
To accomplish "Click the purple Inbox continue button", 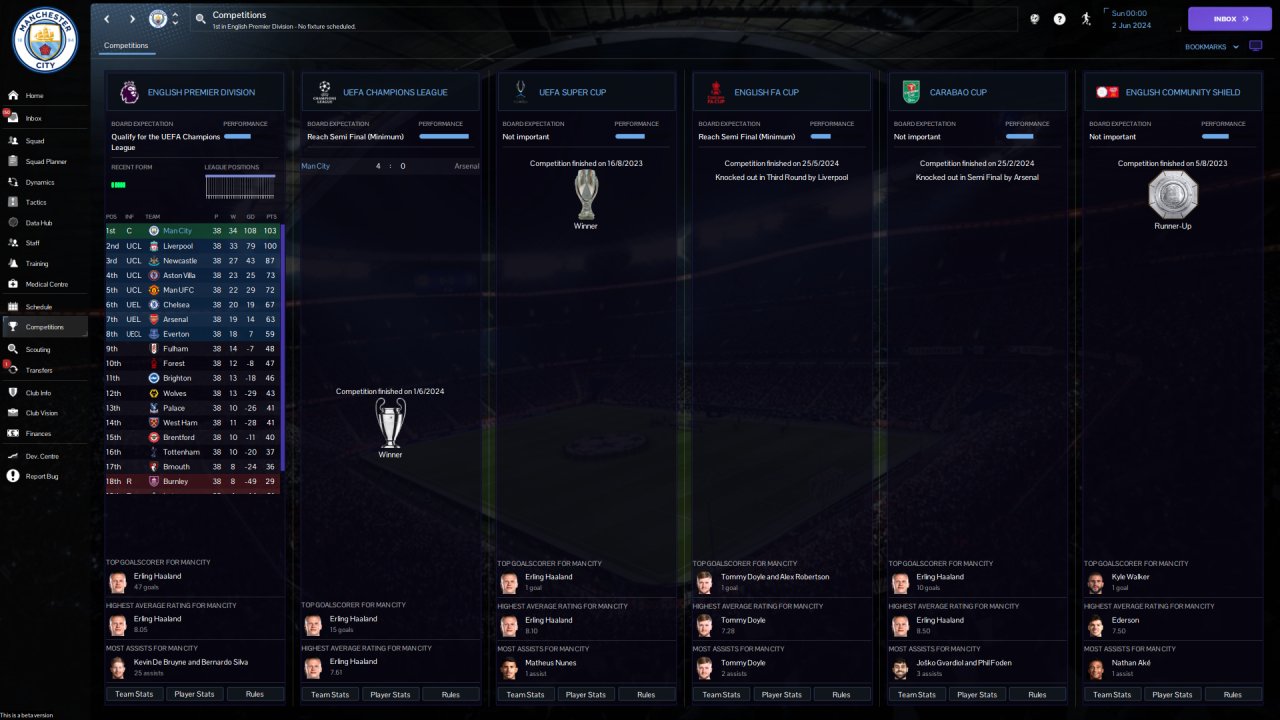I will pyautogui.click(x=1229, y=19).
